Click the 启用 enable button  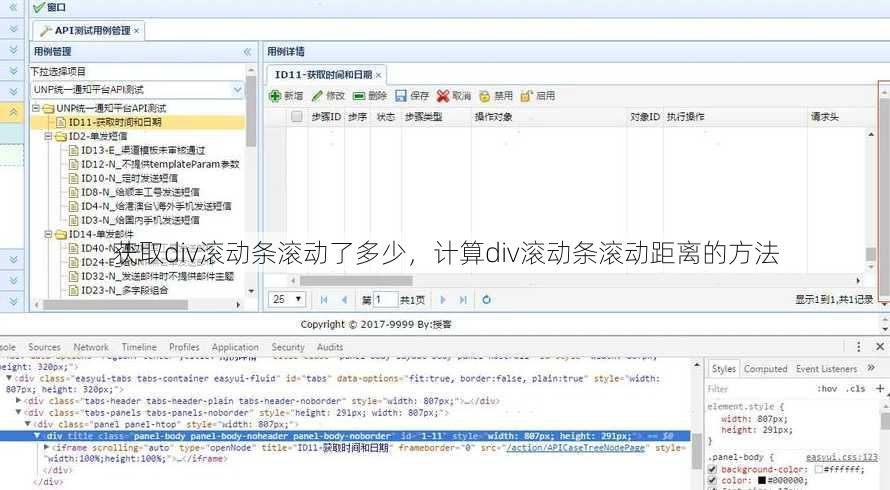coord(538,96)
